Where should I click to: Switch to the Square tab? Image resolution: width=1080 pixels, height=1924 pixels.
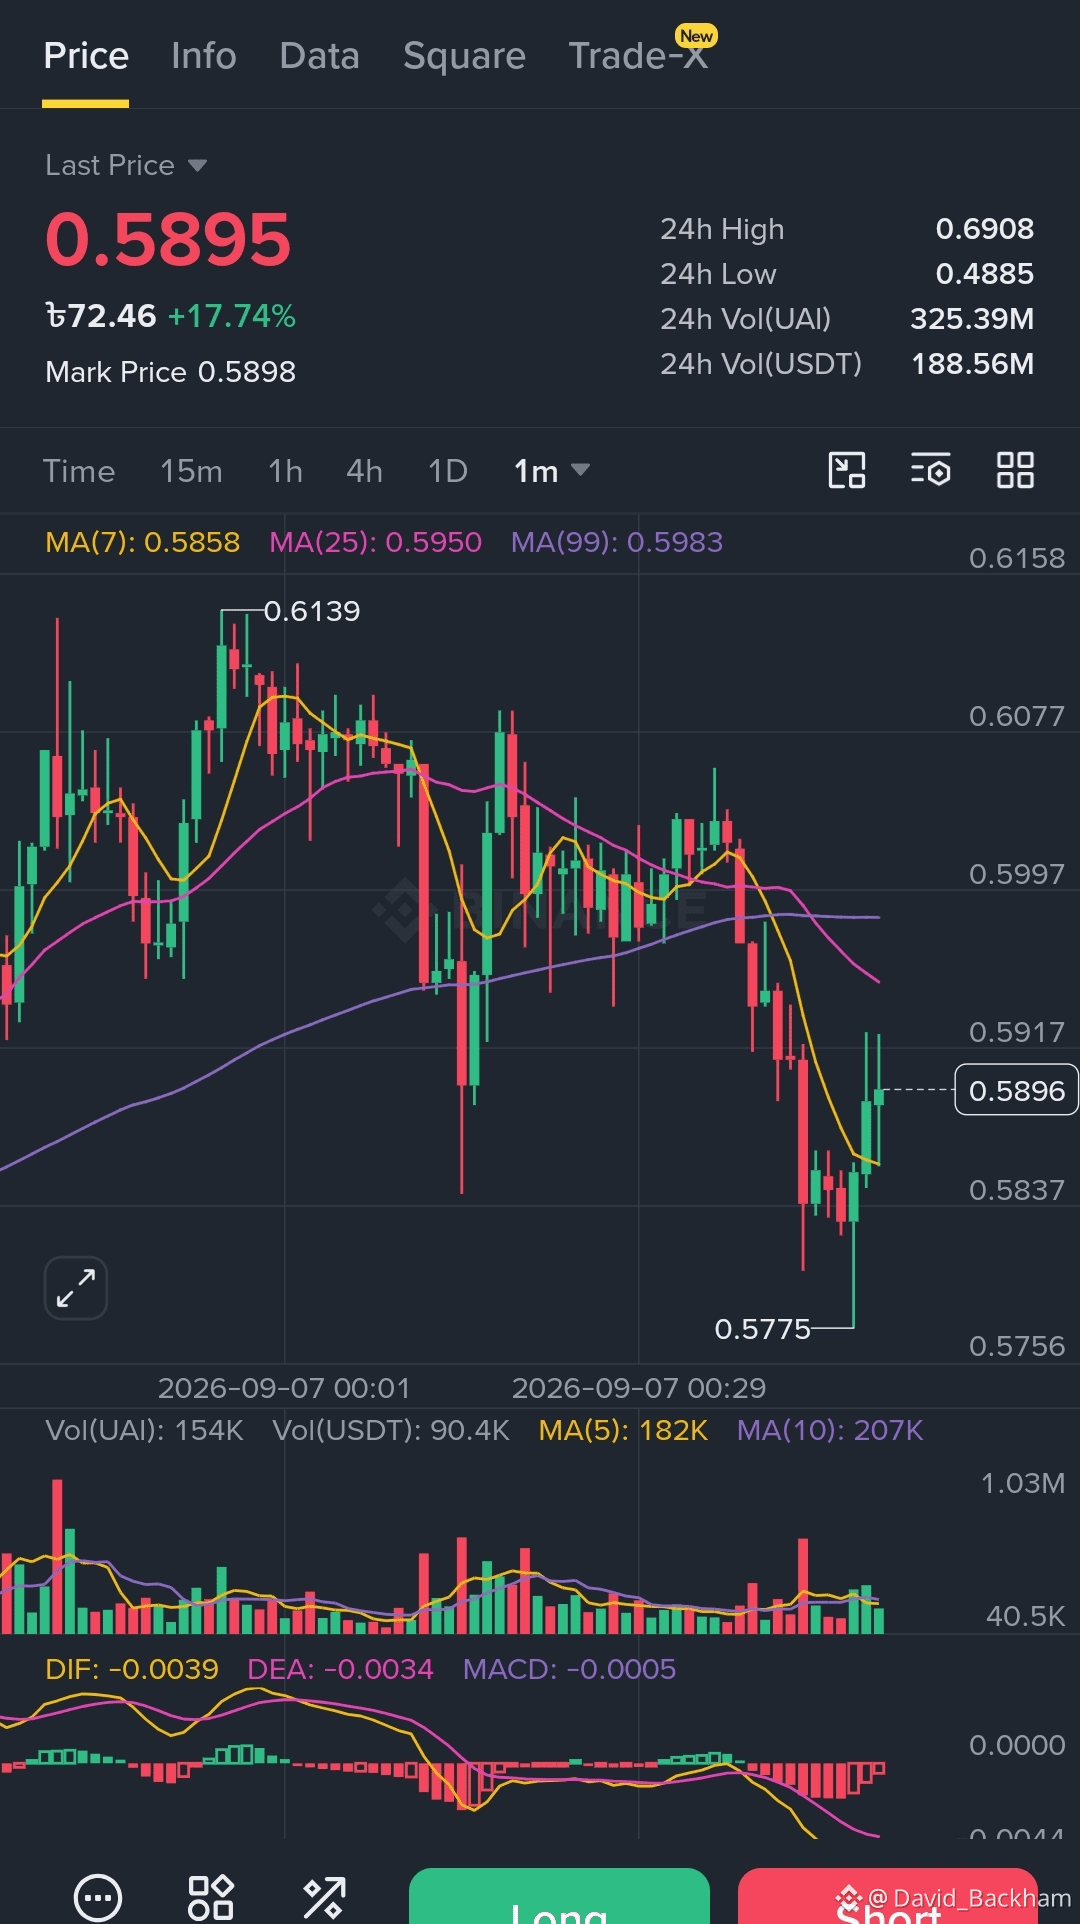(x=464, y=56)
